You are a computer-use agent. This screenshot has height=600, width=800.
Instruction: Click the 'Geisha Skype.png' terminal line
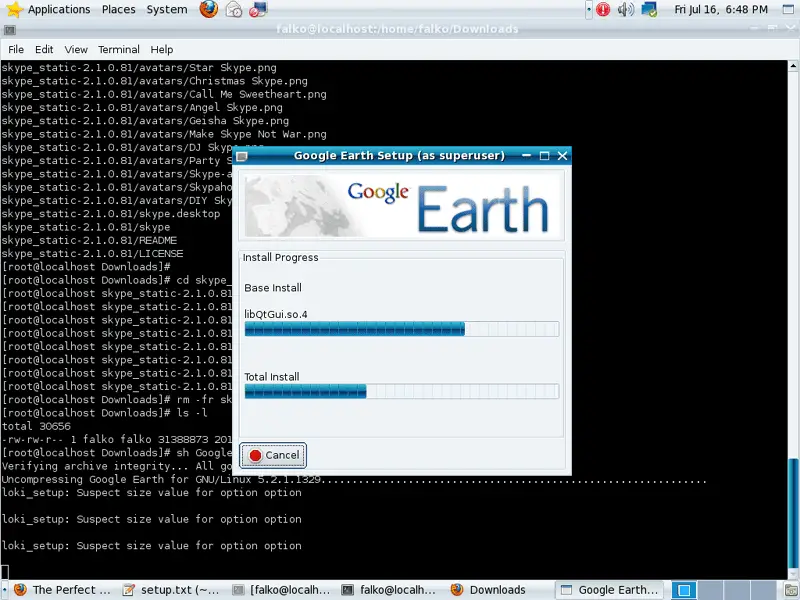click(145, 121)
